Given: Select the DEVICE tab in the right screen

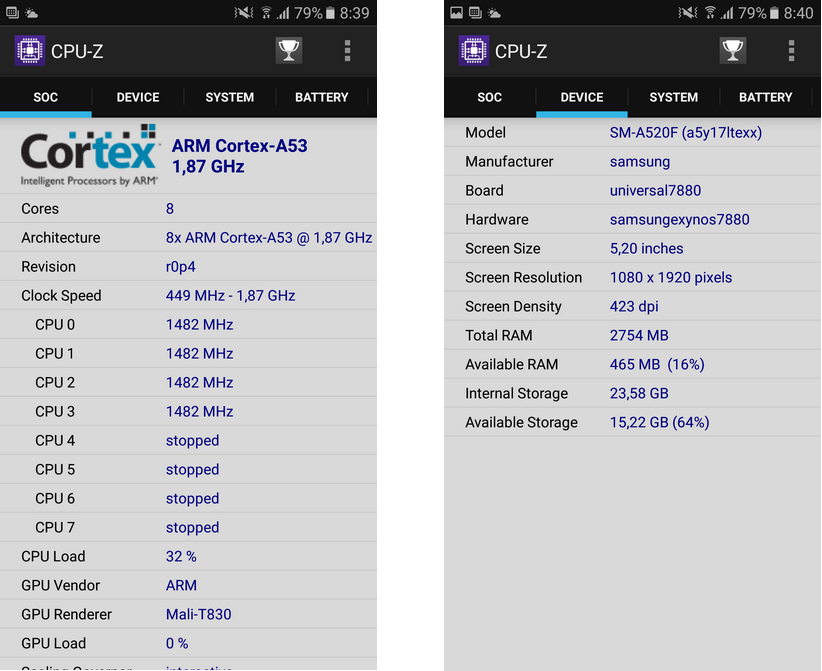Looking at the screenshot, I should [582, 97].
